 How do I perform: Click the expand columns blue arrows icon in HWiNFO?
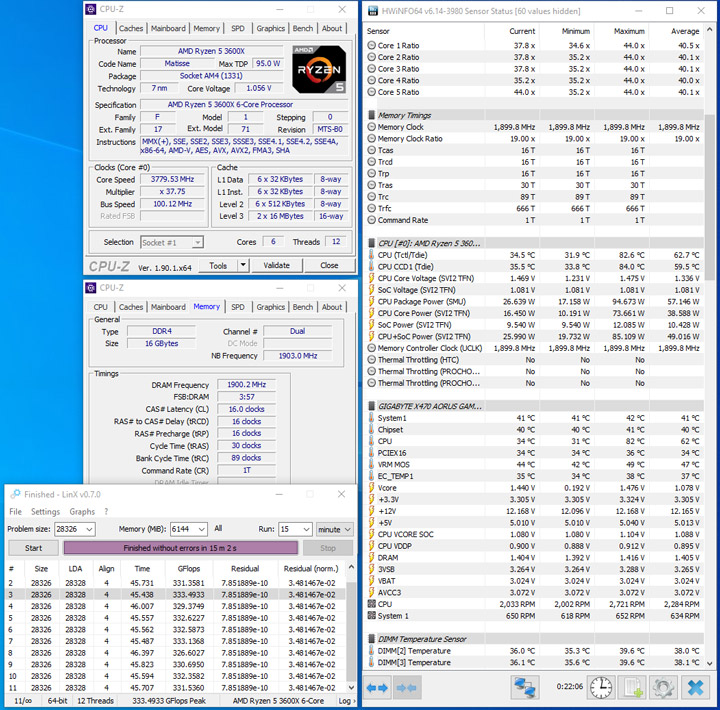(x=378, y=688)
